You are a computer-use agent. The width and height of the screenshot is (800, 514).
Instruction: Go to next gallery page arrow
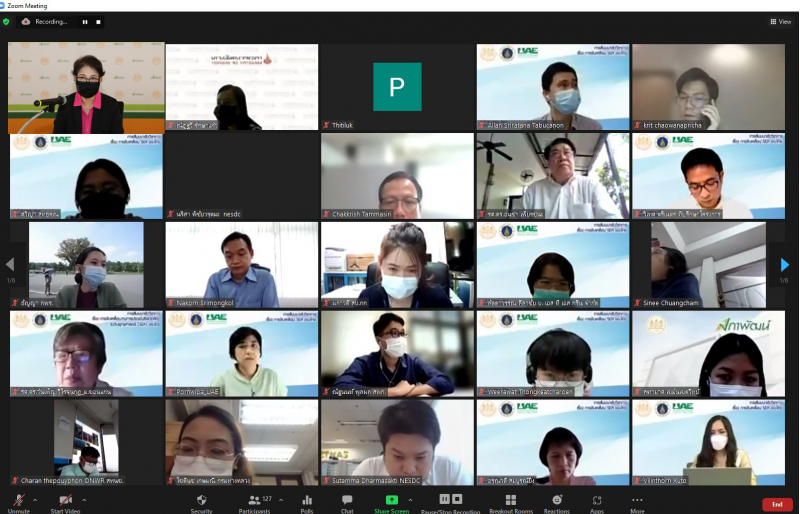tap(785, 264)
